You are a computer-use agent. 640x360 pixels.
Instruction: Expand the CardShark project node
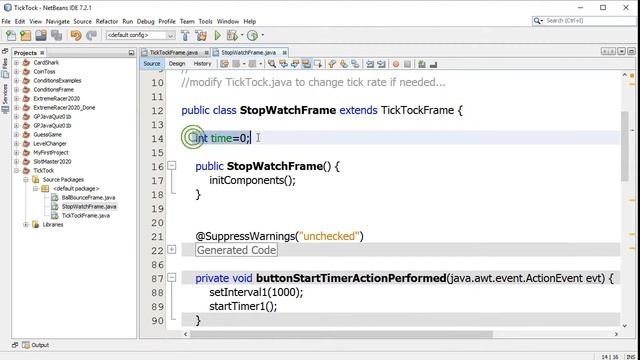(17, 63)
